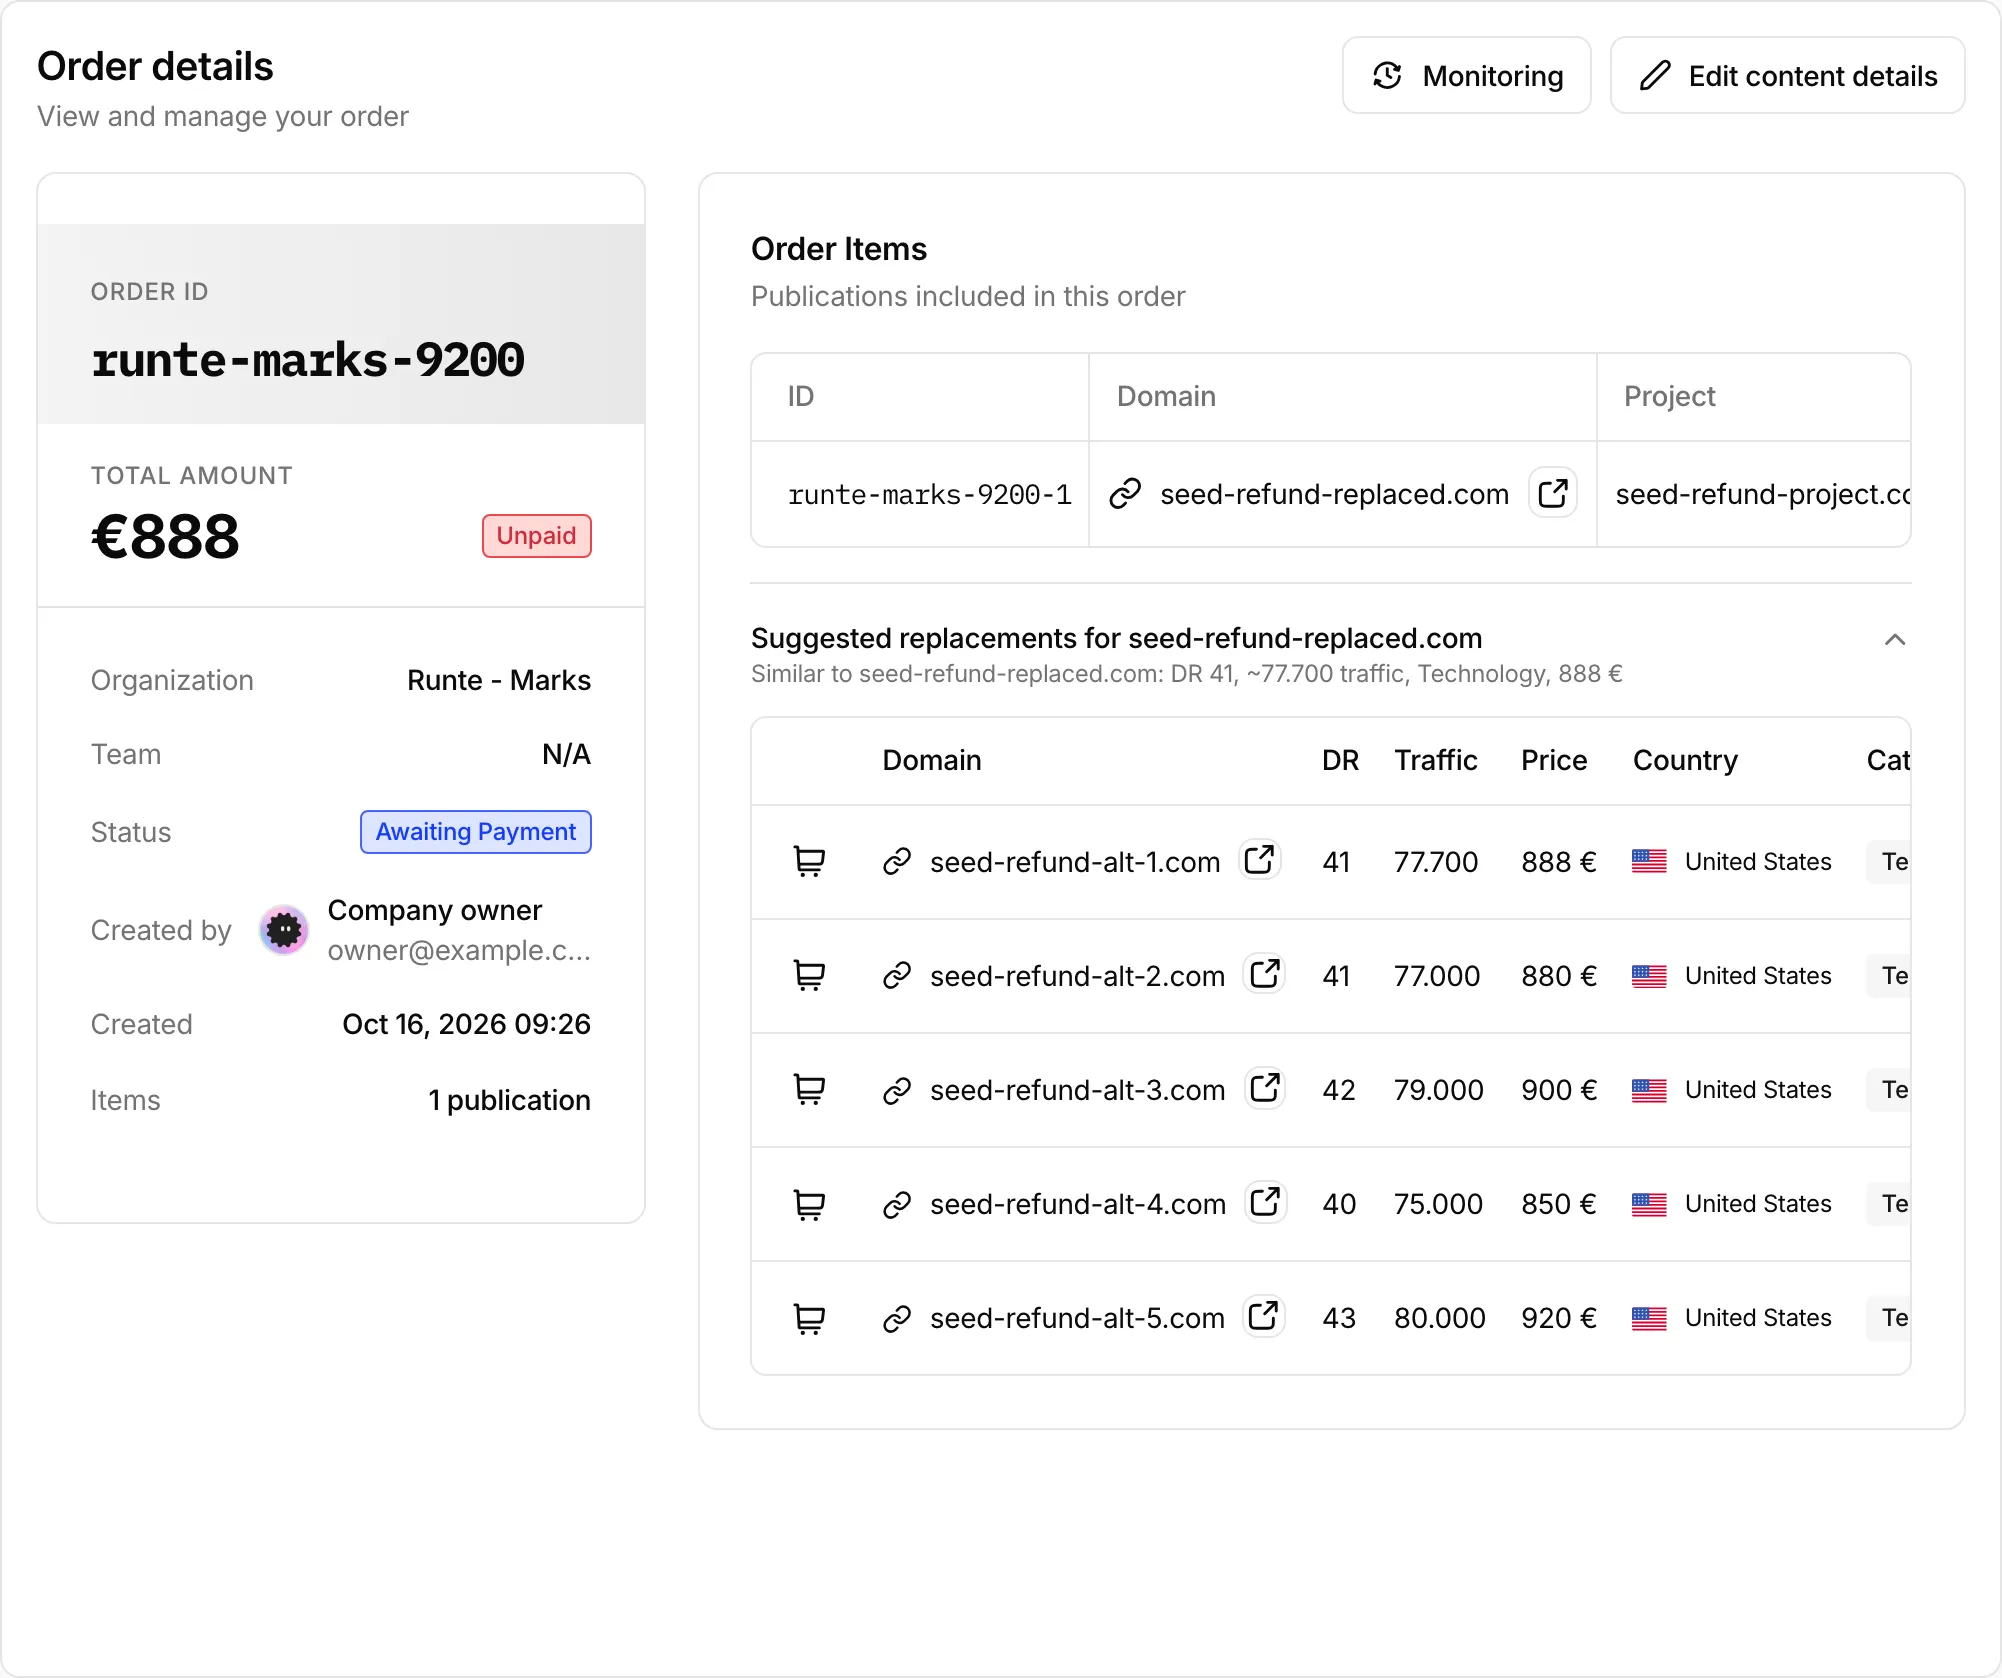
Task: Select order ID runte-marks-9200
Action: [x=308, y=360]
